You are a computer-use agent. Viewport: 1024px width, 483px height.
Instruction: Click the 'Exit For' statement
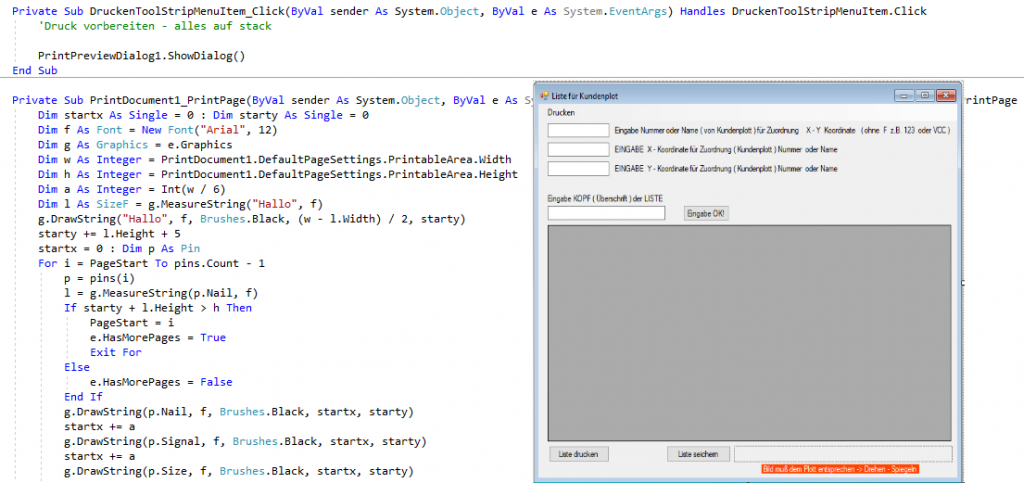pyautogui.click(x=116, y=352)
